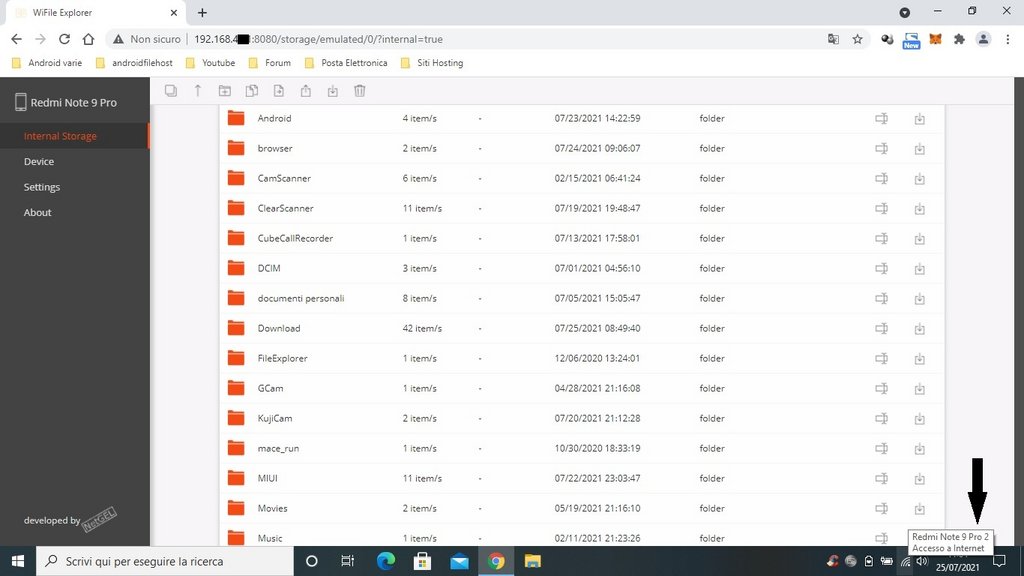Click the orange DCIM folder icon
The image size is (1024, 576).
[x=236, y=268]
